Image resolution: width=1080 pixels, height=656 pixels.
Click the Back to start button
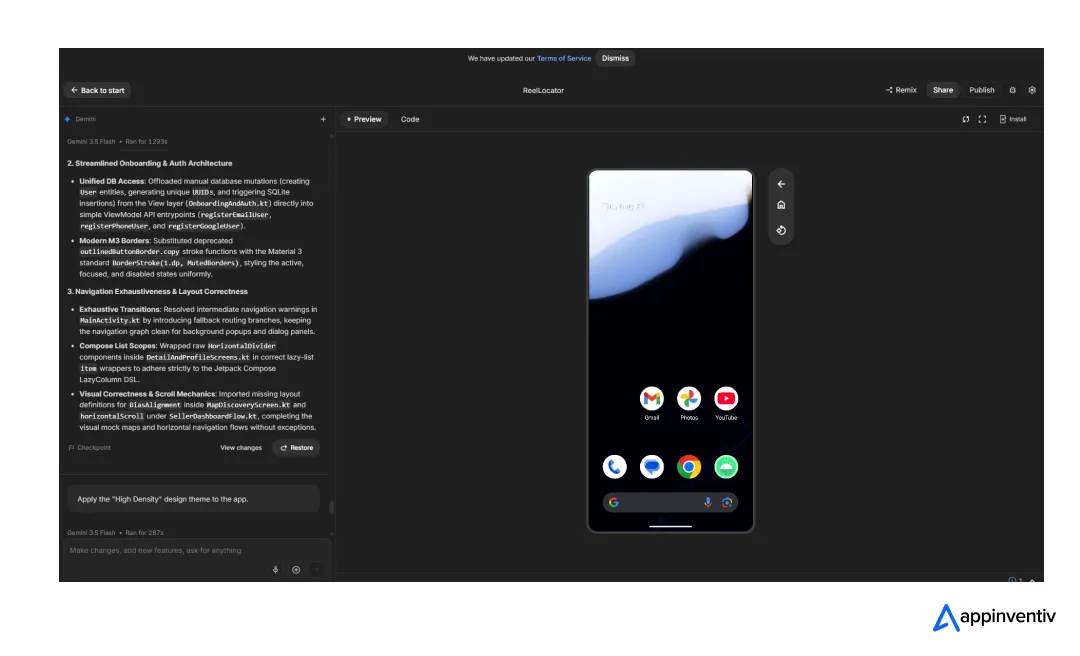[97, 90]
